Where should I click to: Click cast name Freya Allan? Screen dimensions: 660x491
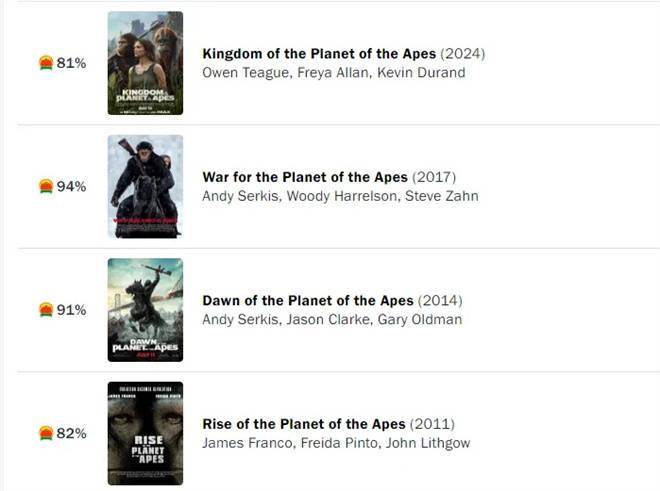pos(333,73)
